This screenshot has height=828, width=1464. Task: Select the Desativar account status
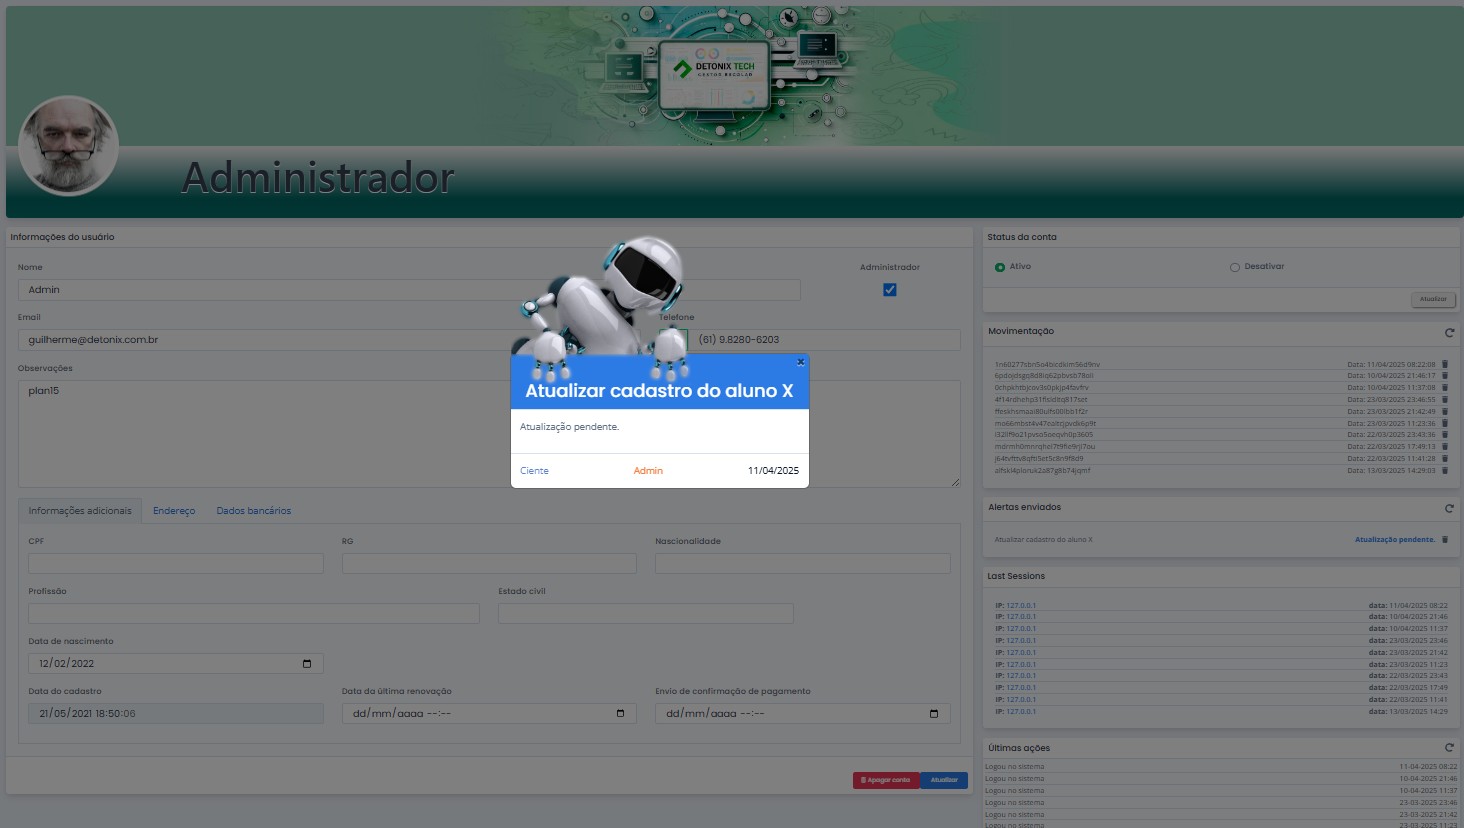[1235, 267]
